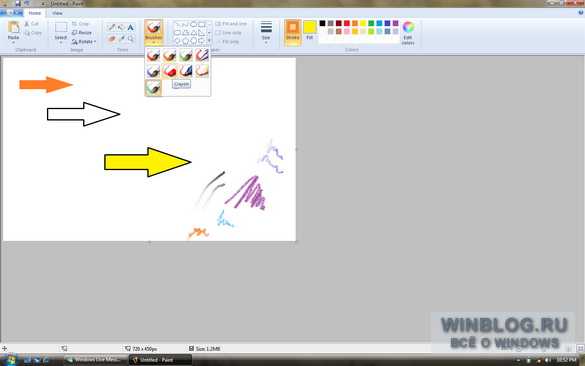Expand the Size line thickness dropdown
The image size is (585, 366).
(266, 33)
